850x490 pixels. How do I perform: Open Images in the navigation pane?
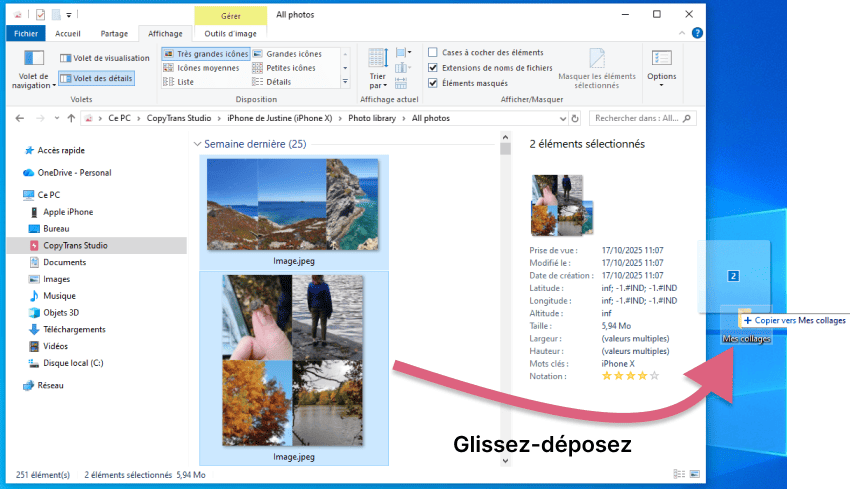coord(49,279)
